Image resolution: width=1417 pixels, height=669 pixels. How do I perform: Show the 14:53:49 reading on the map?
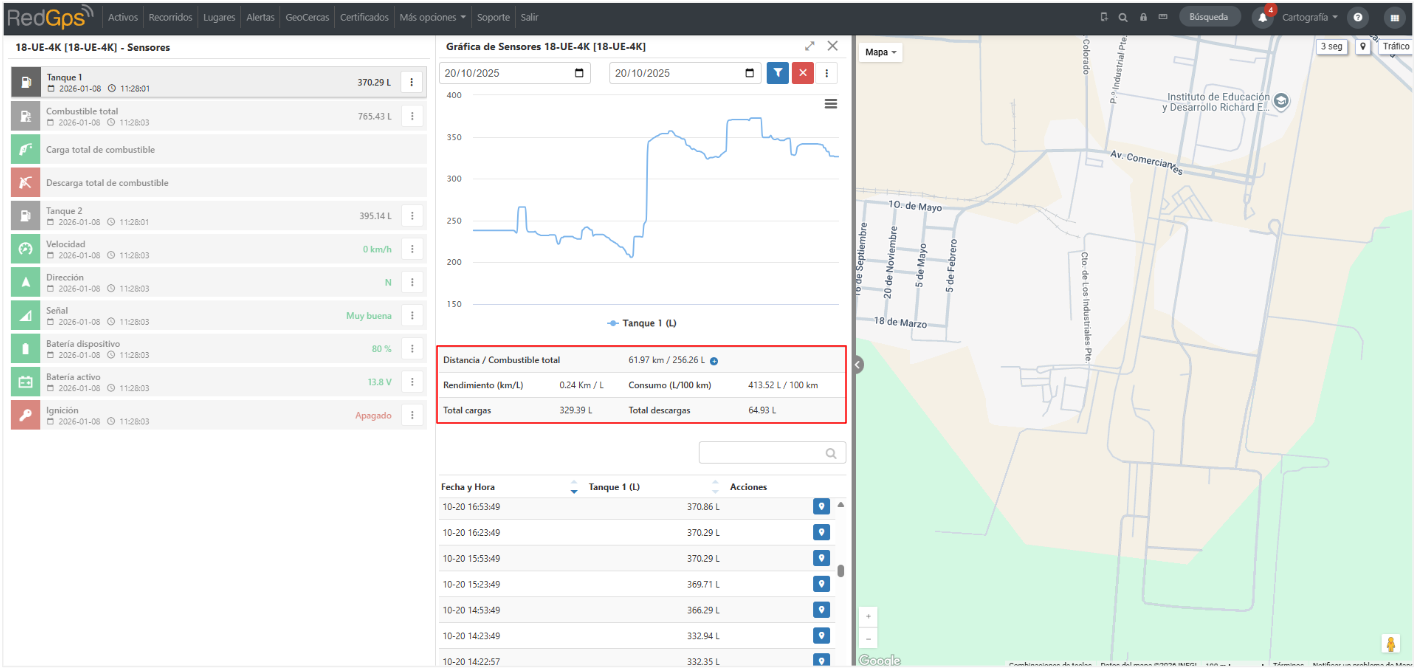[x=821, y=610]
